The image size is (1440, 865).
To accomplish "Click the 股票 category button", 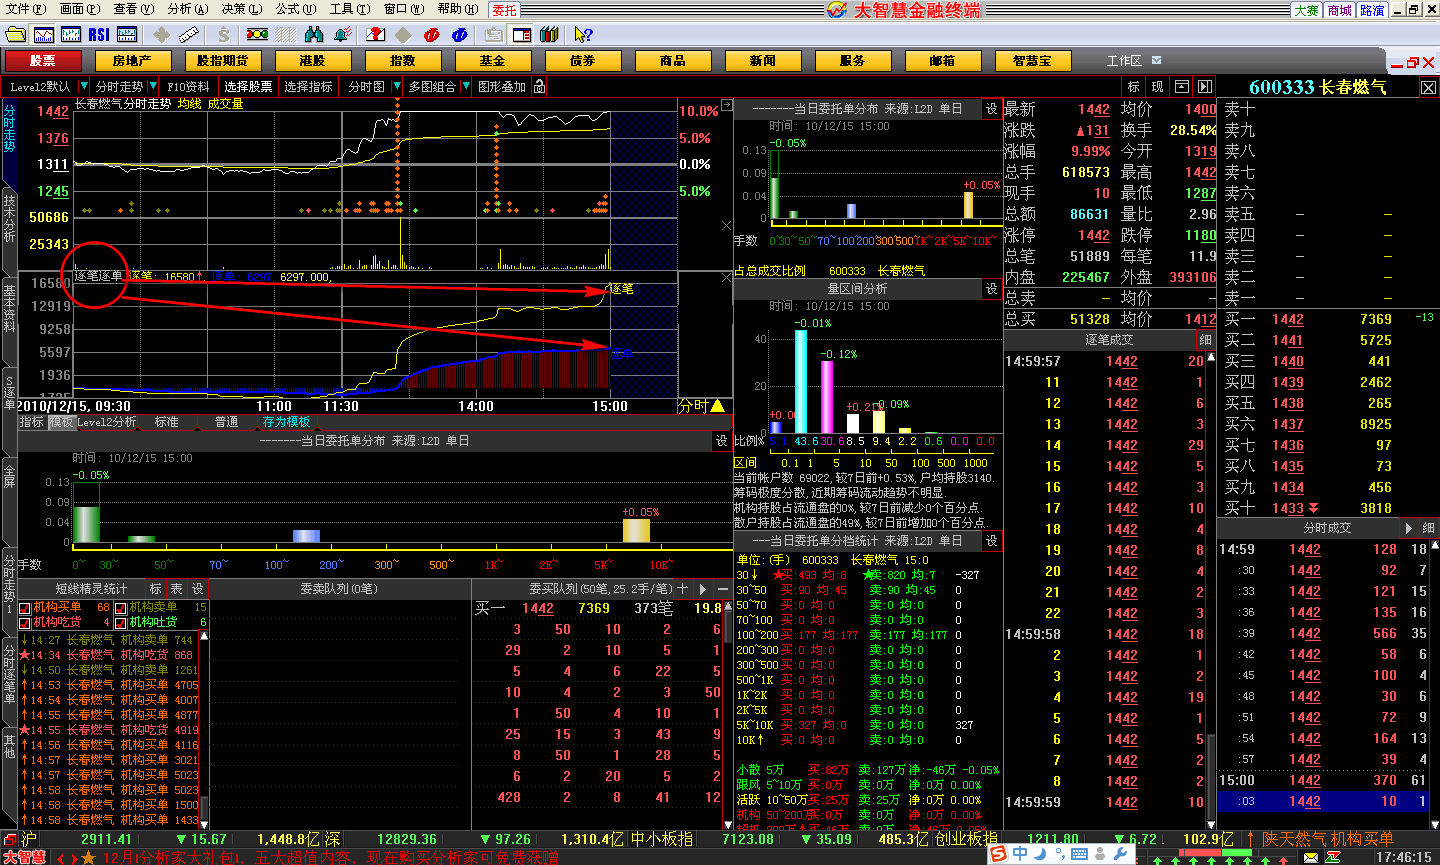I will (x=42, y=61).
